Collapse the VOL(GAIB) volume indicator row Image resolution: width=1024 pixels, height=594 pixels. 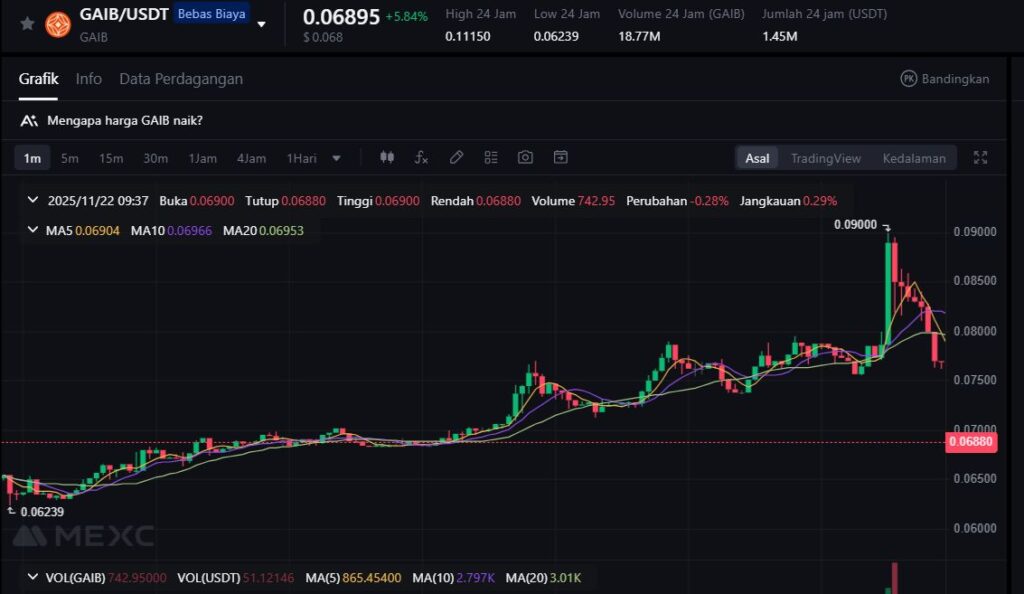pos(33,578)
